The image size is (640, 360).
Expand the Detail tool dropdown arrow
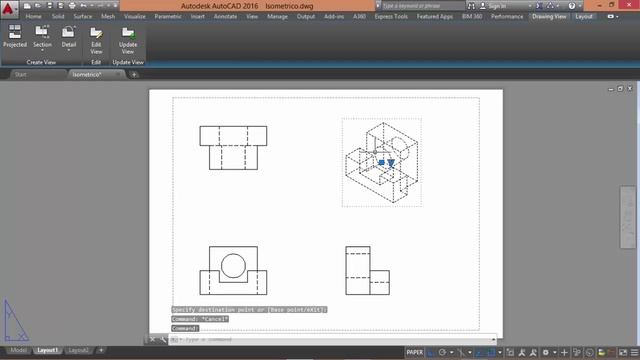[69, 51]
